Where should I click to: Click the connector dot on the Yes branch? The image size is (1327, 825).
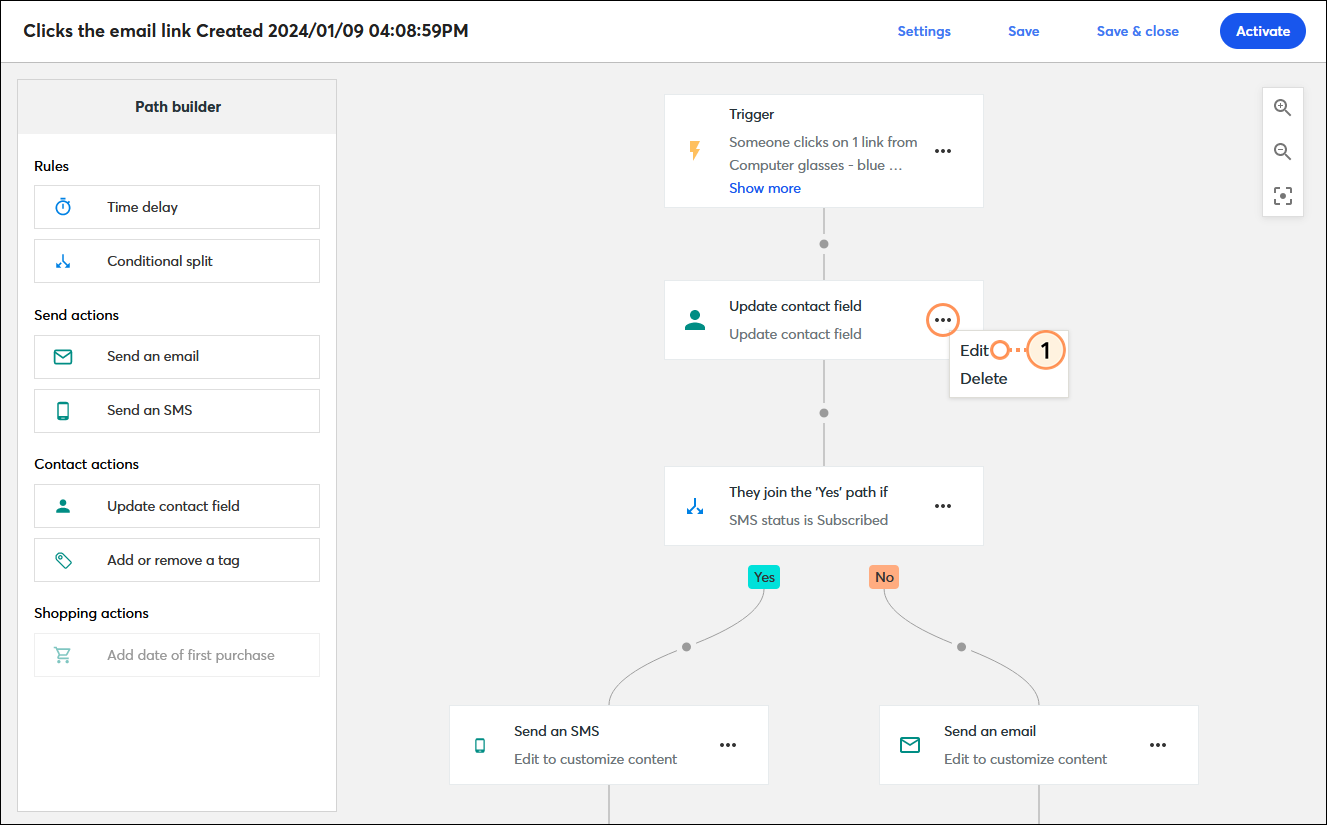686,646
